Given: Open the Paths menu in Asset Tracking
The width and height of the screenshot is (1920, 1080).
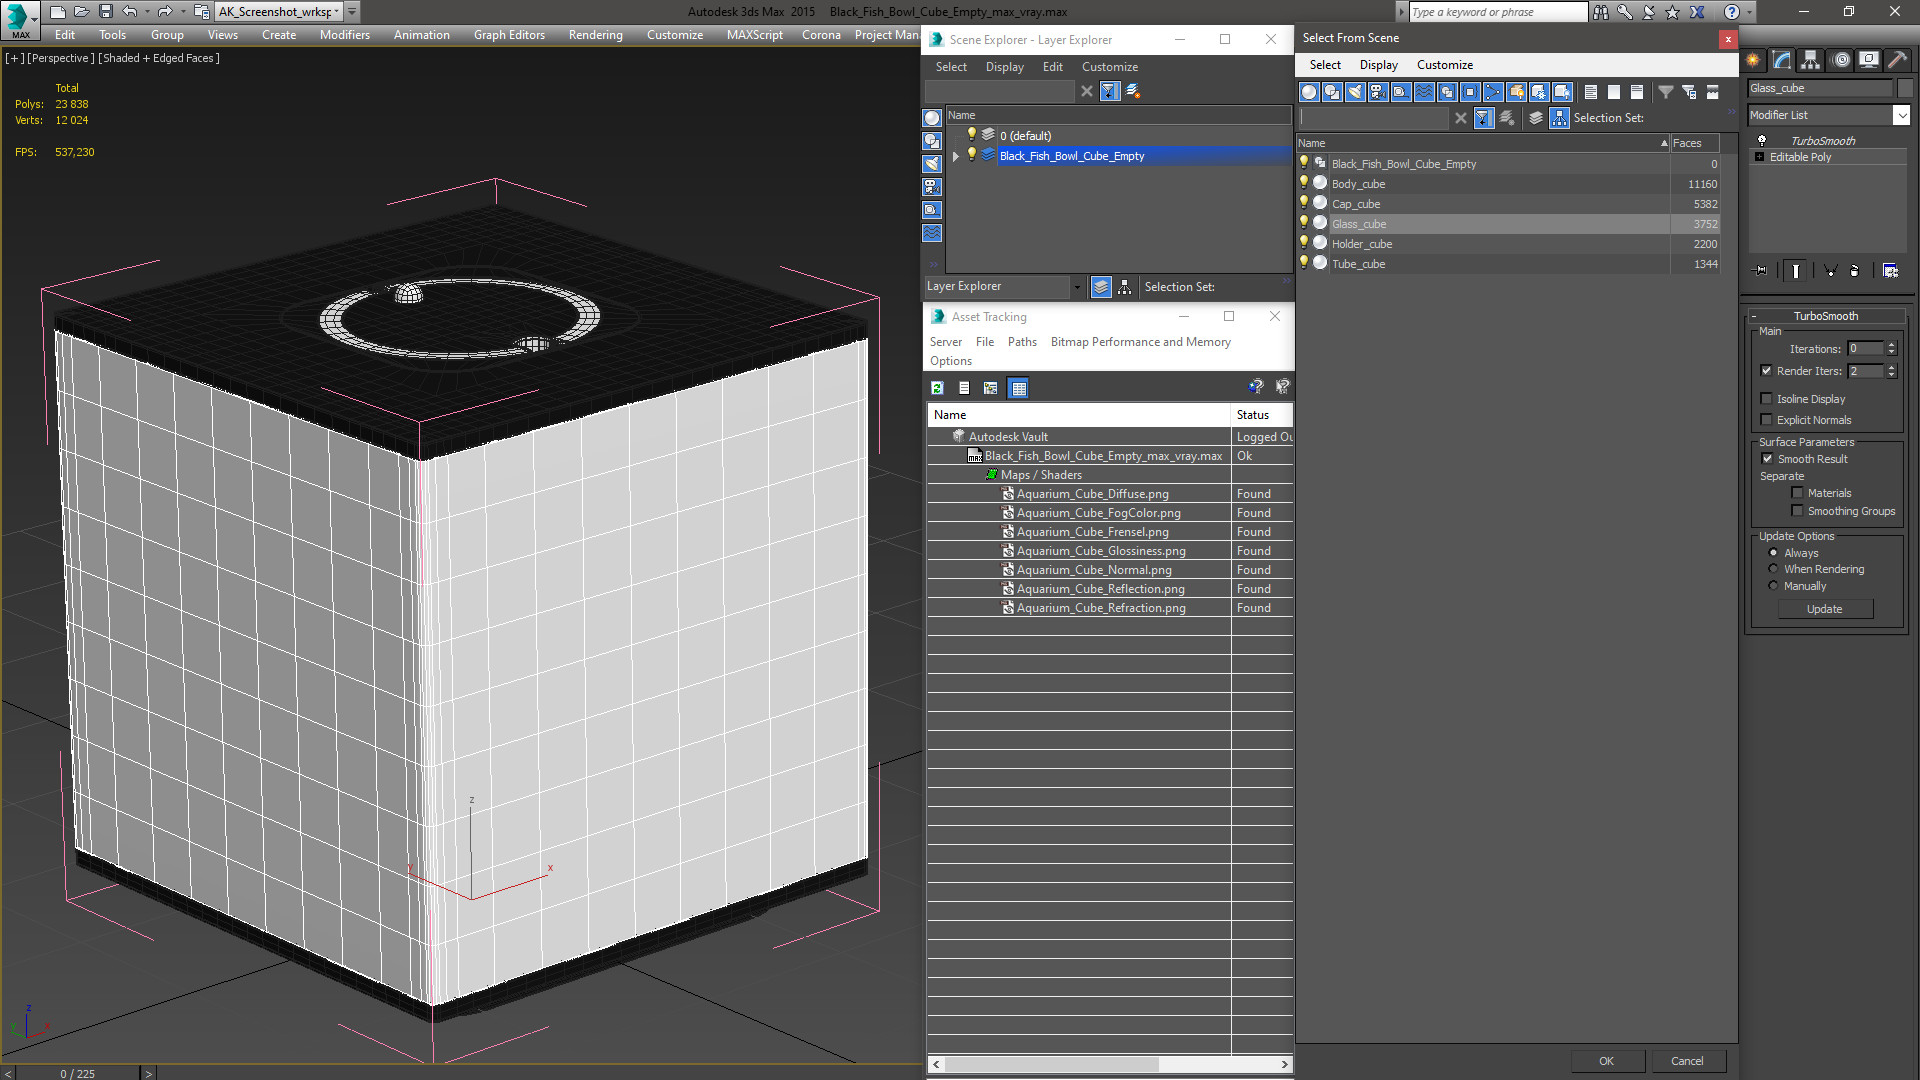Looking at the screenshot, I should coord(1022,342).
